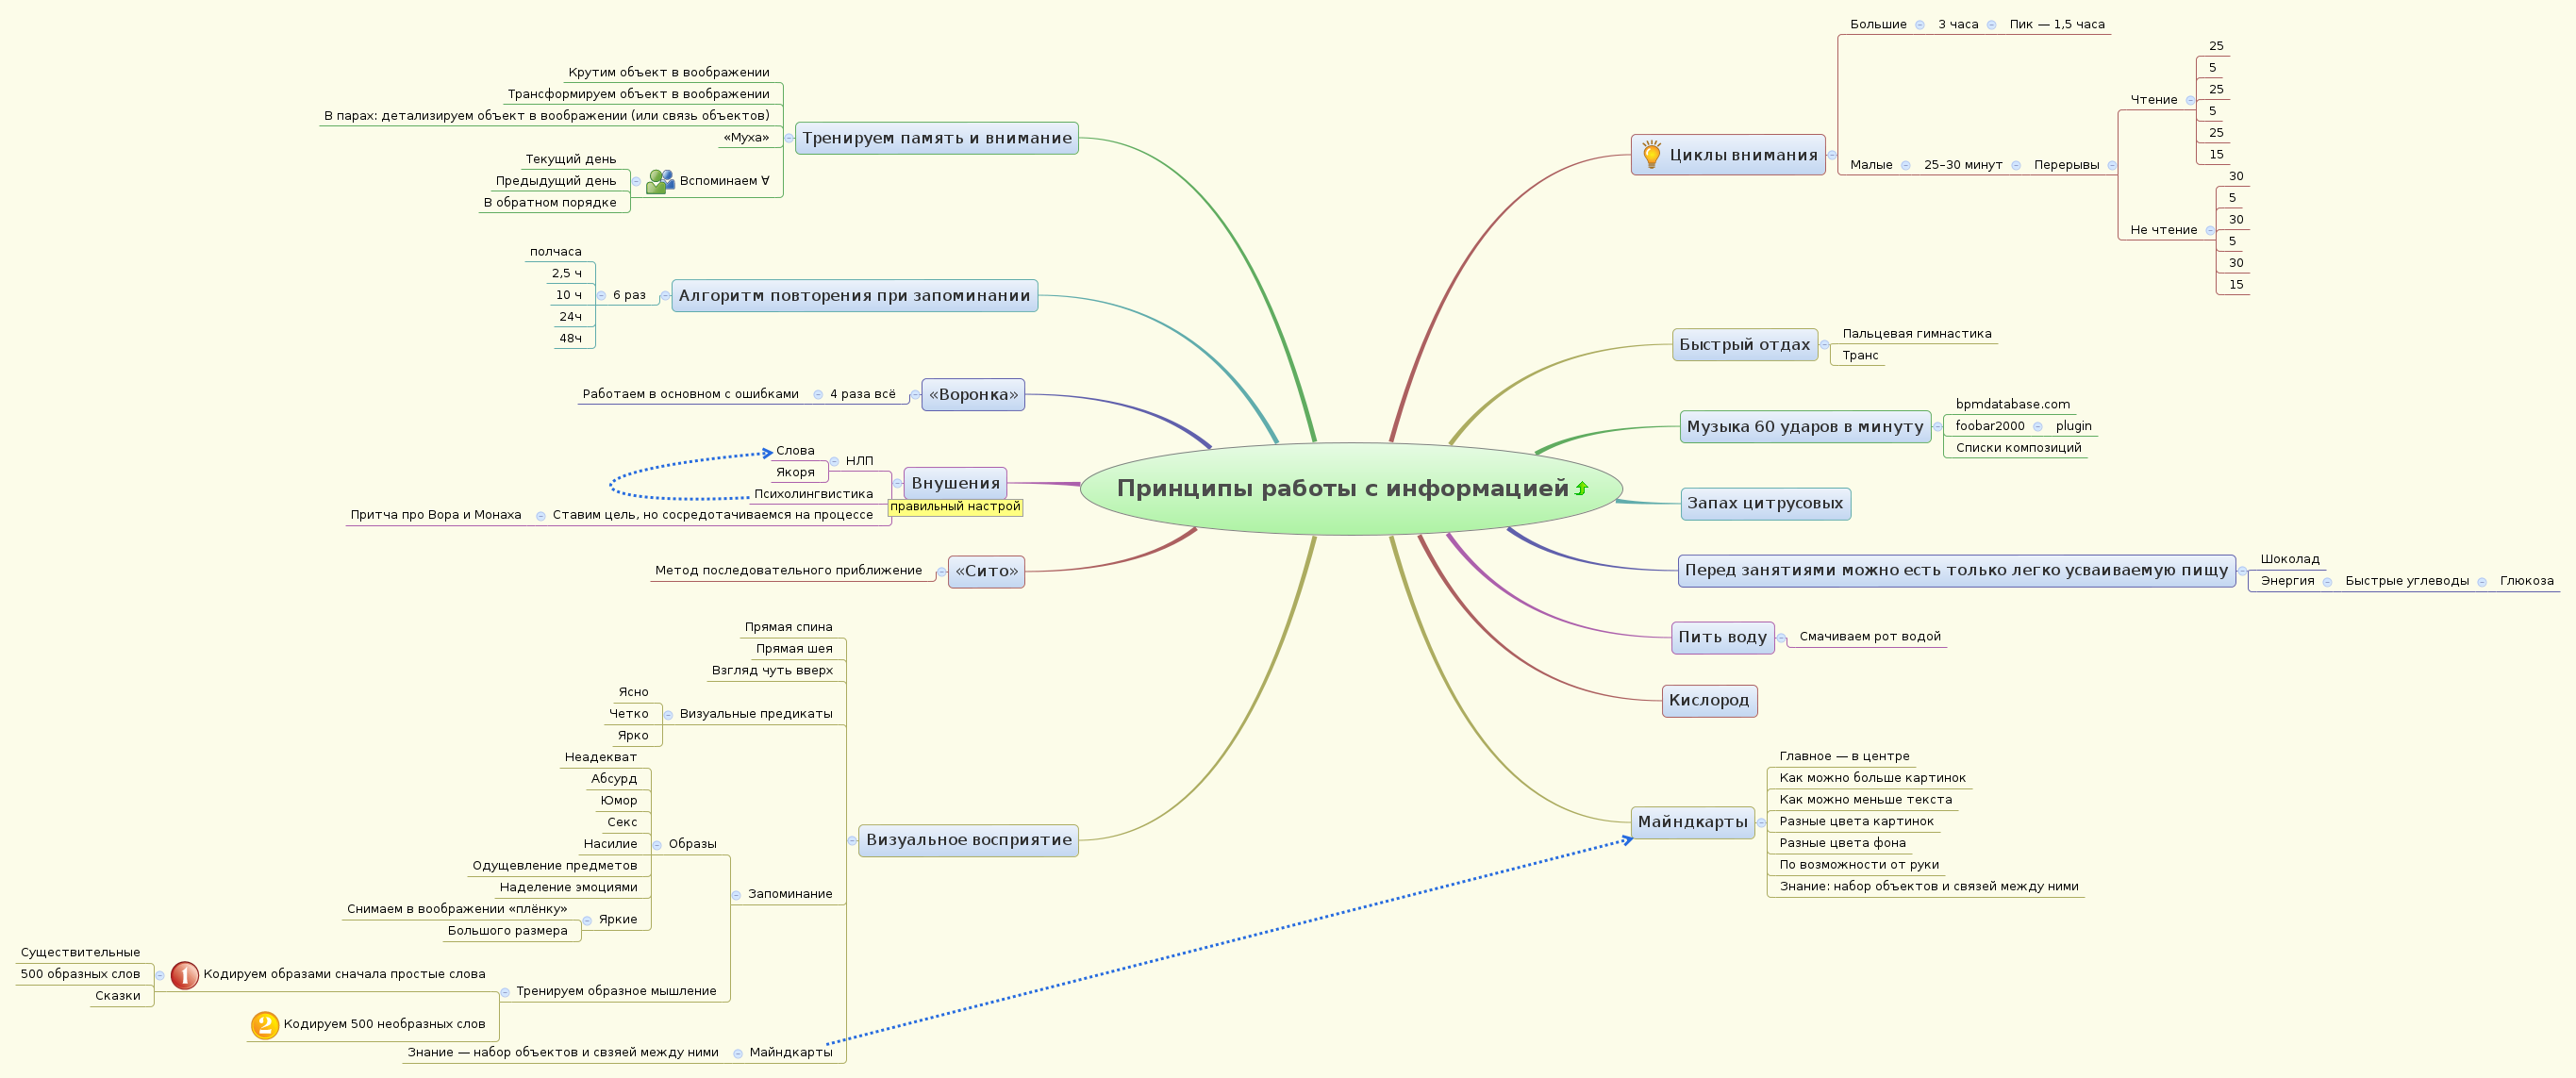
Task: Collapse the Внушения branch
Action: click(898, 483)
